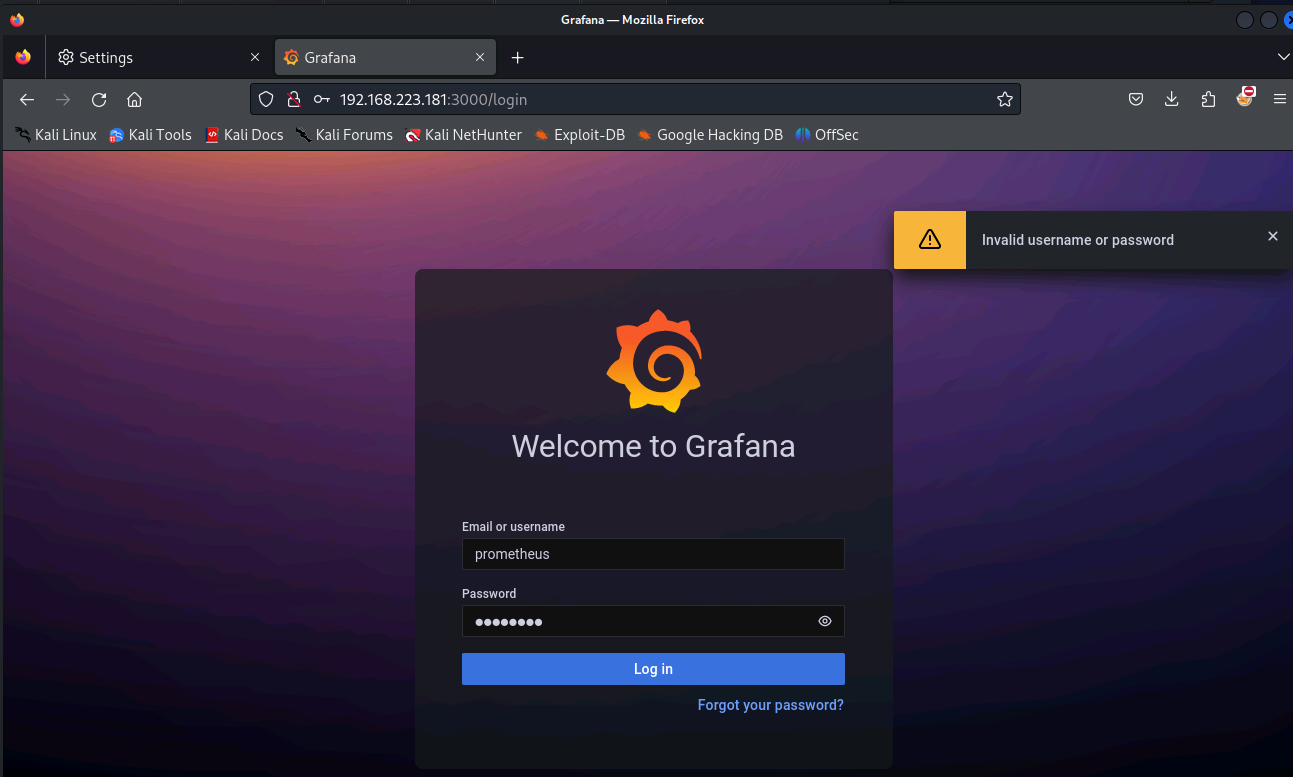This screenshot has width=1293, height=777.
Task: Click the shield tracking protection icon
Action: coord(266,99)
